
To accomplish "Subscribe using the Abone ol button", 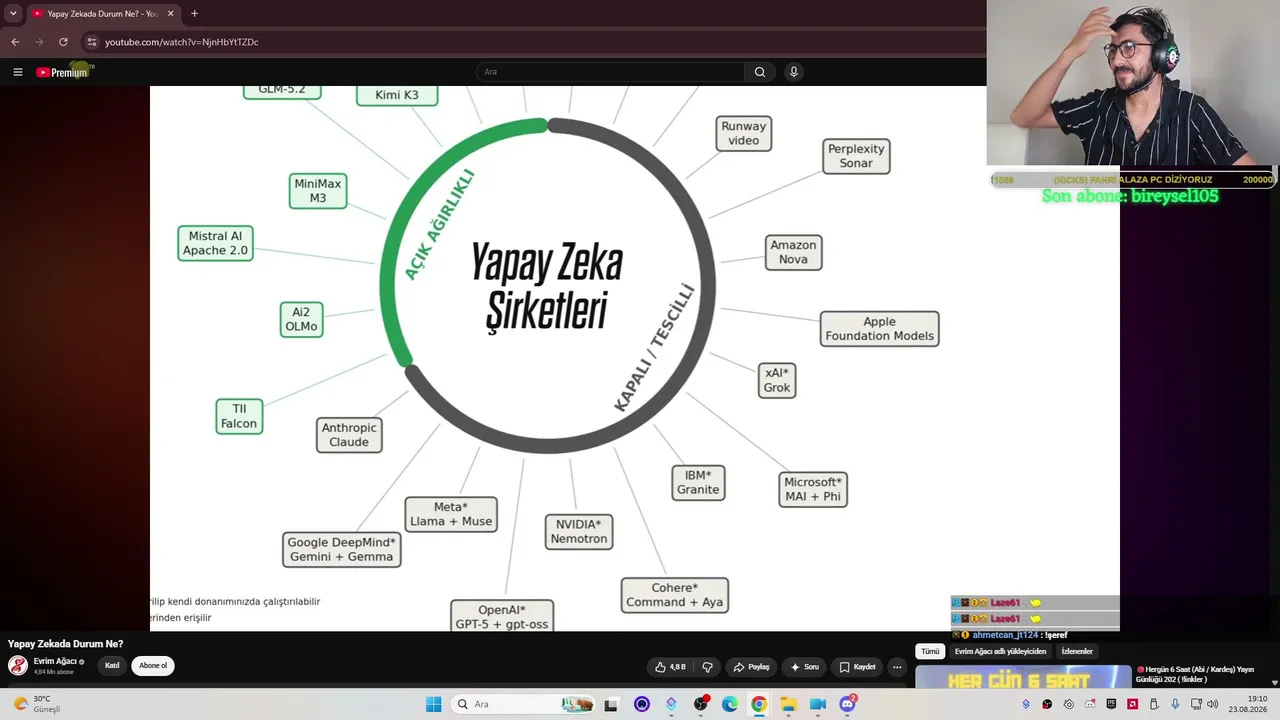I will point(153,665).
